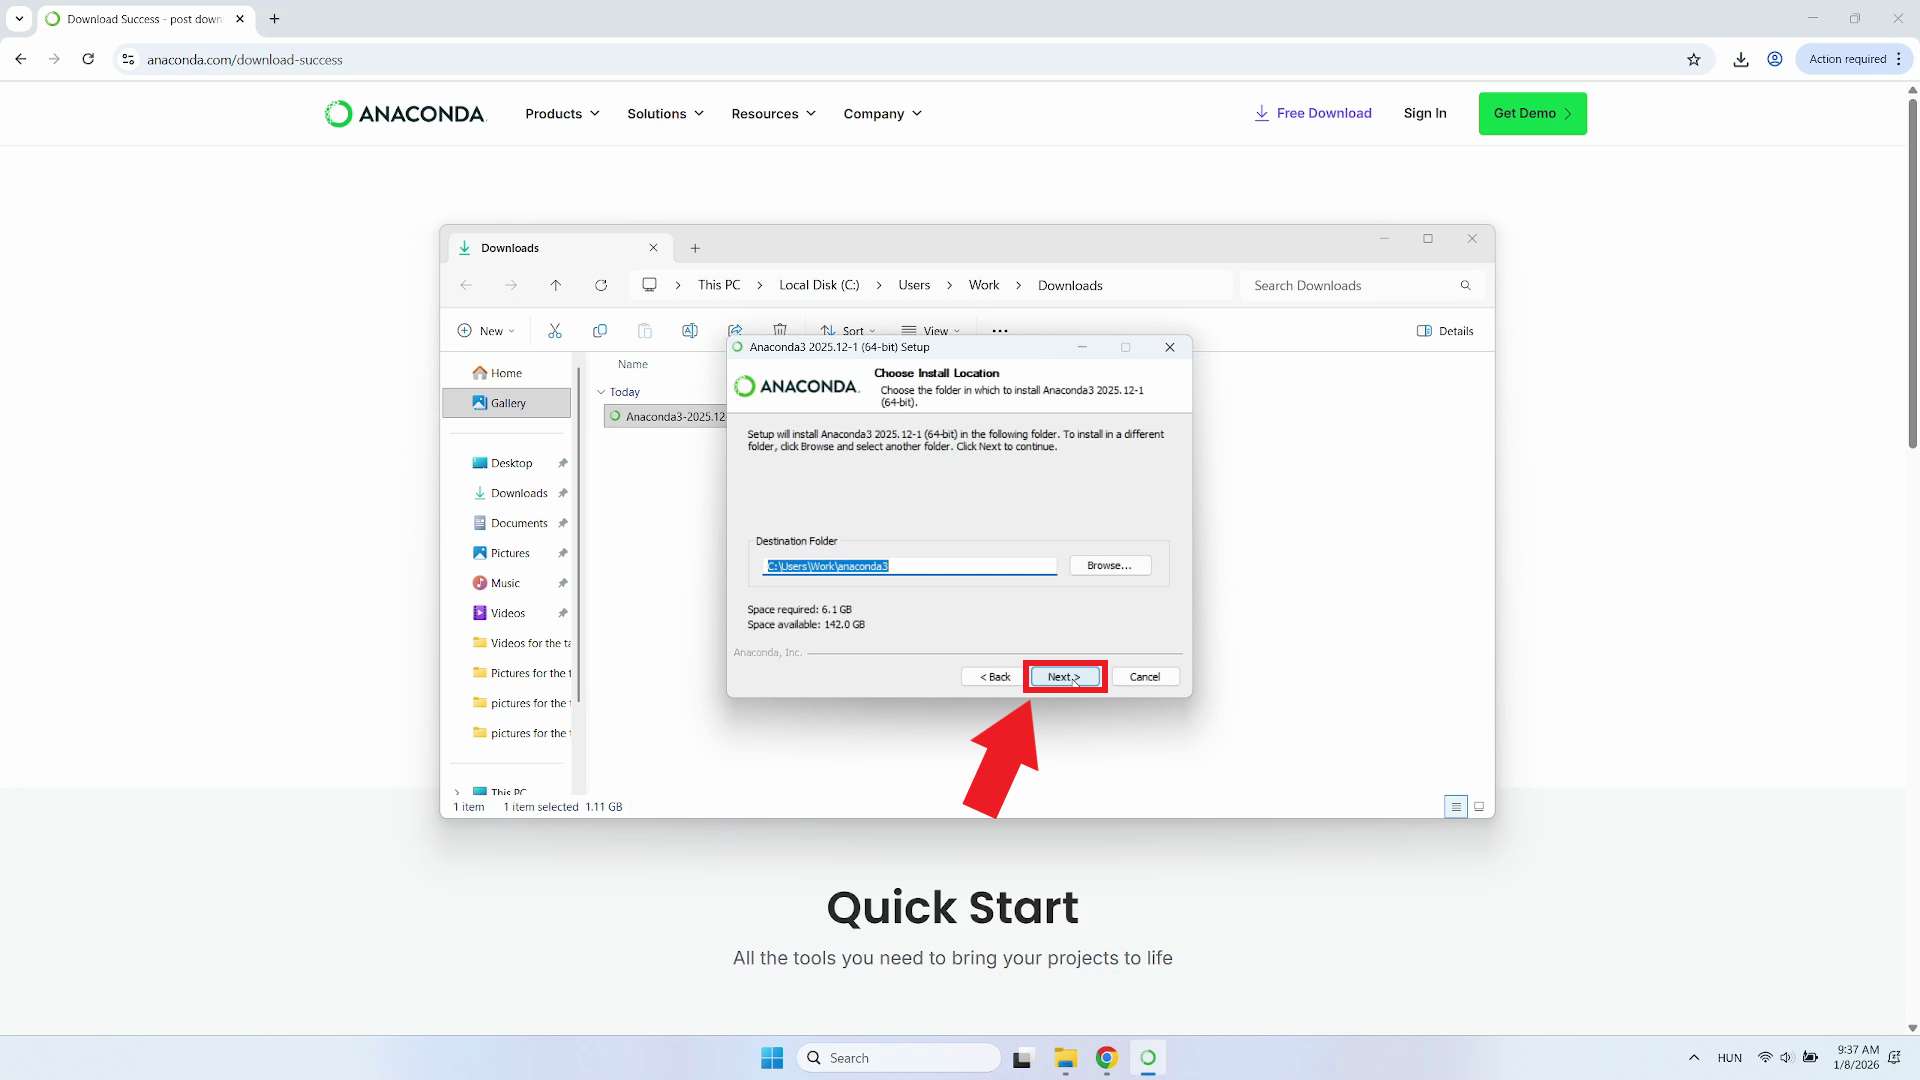Click the Delete trash icon in Explorer toolbar

click(x=780, y=328)
